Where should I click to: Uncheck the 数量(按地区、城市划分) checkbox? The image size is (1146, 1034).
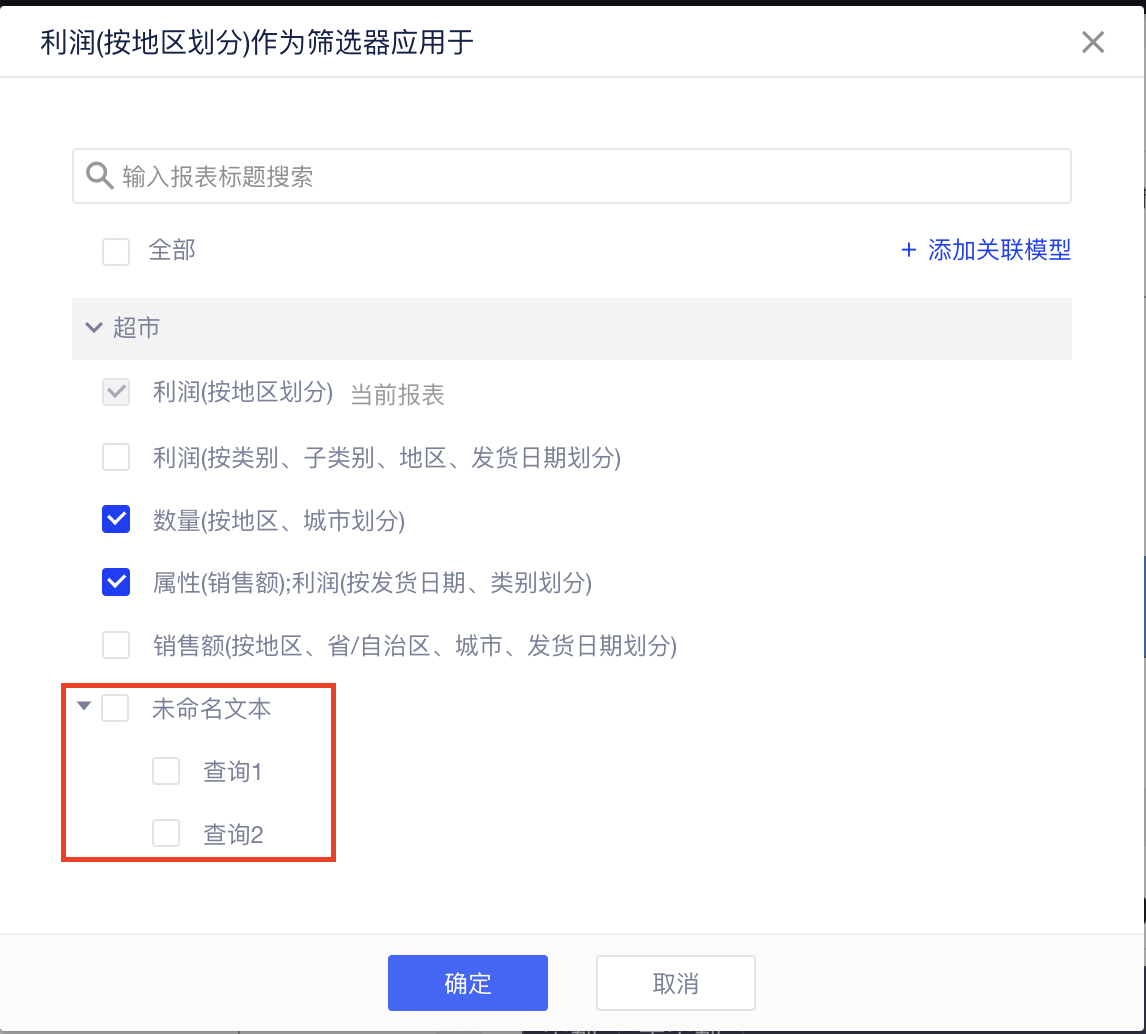click(x=116, y=520)
